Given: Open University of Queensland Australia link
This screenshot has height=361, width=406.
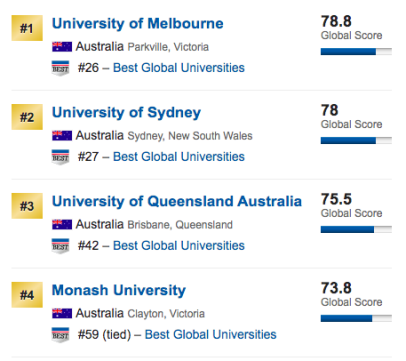Looking at the screenshot, I should coord(177,202).
